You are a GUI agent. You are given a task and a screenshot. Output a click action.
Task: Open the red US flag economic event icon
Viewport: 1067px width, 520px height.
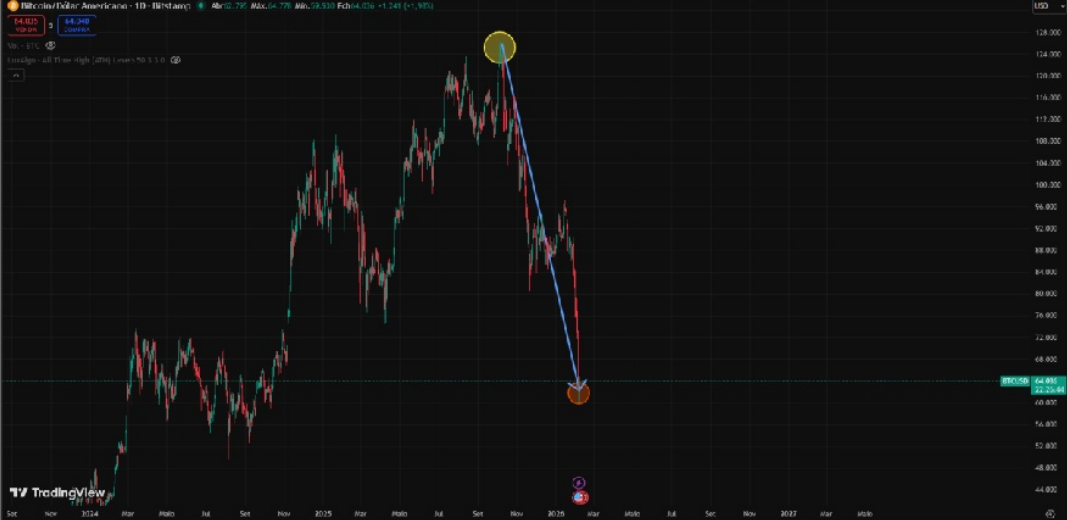579,497
